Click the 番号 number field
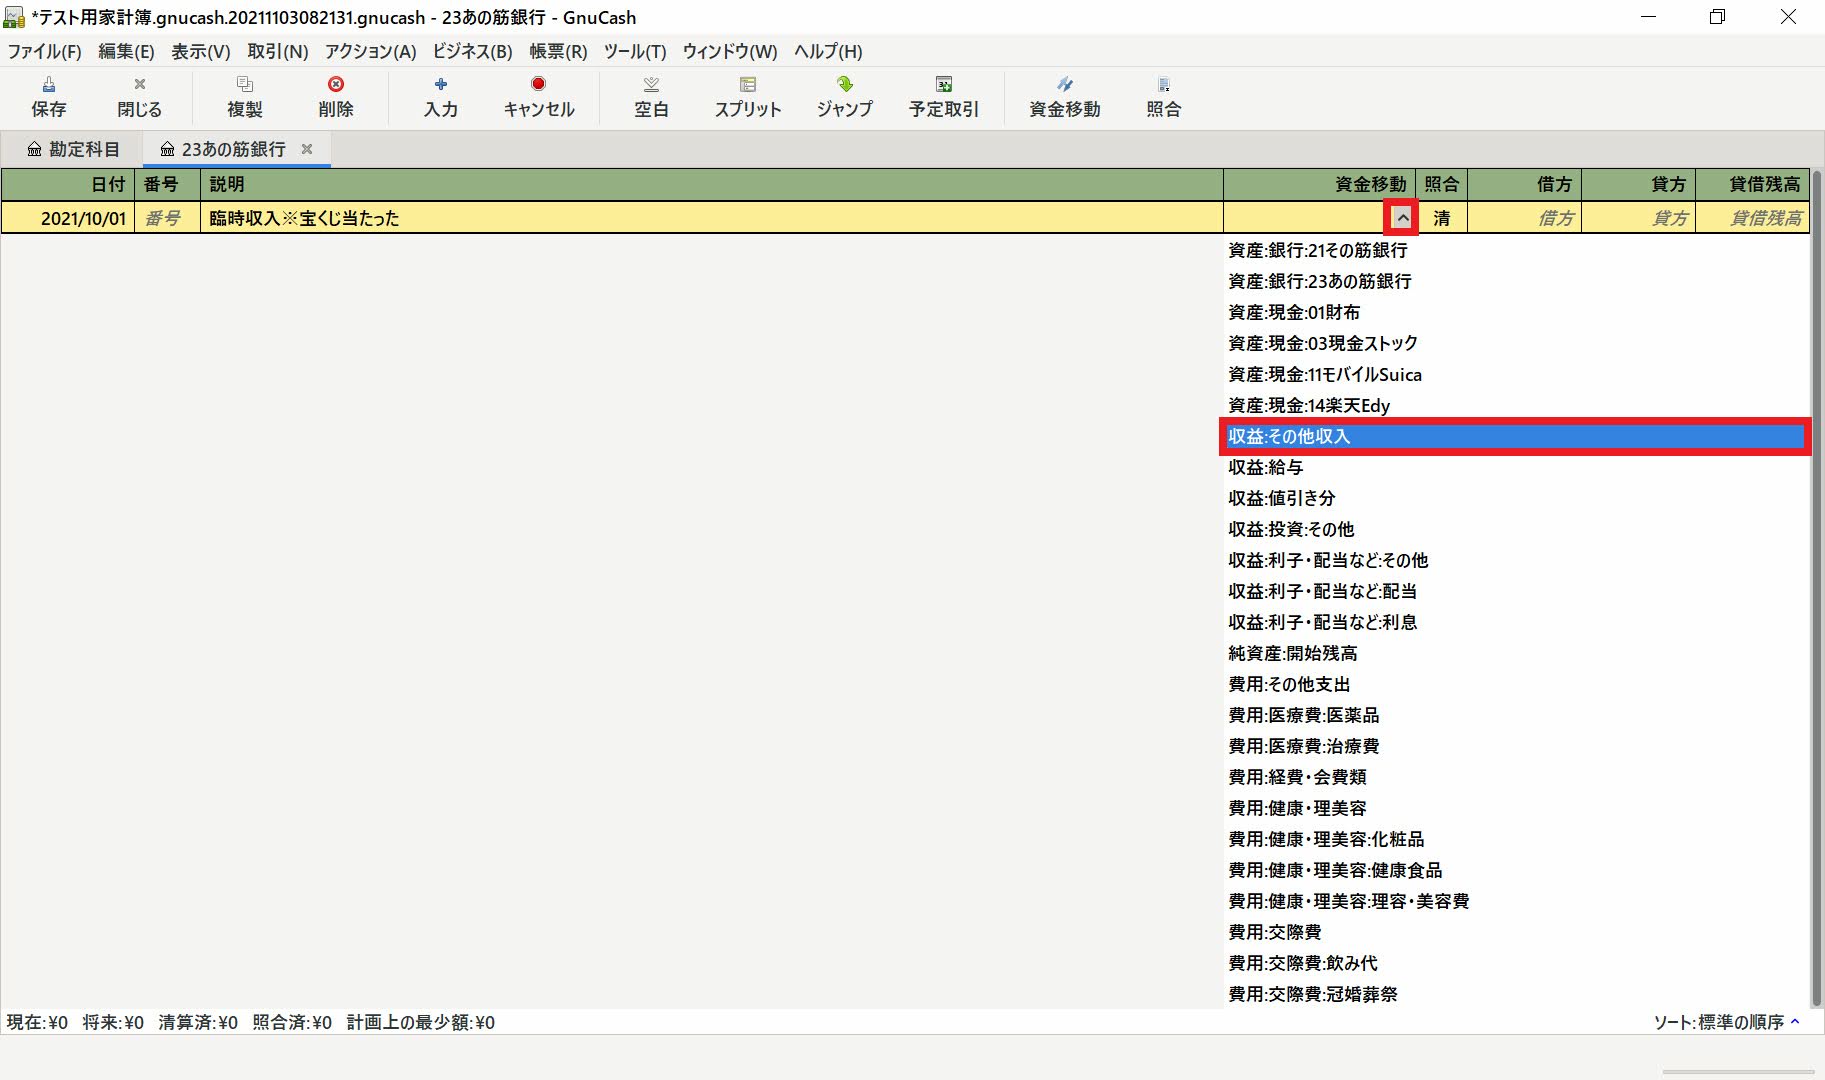 167,218
